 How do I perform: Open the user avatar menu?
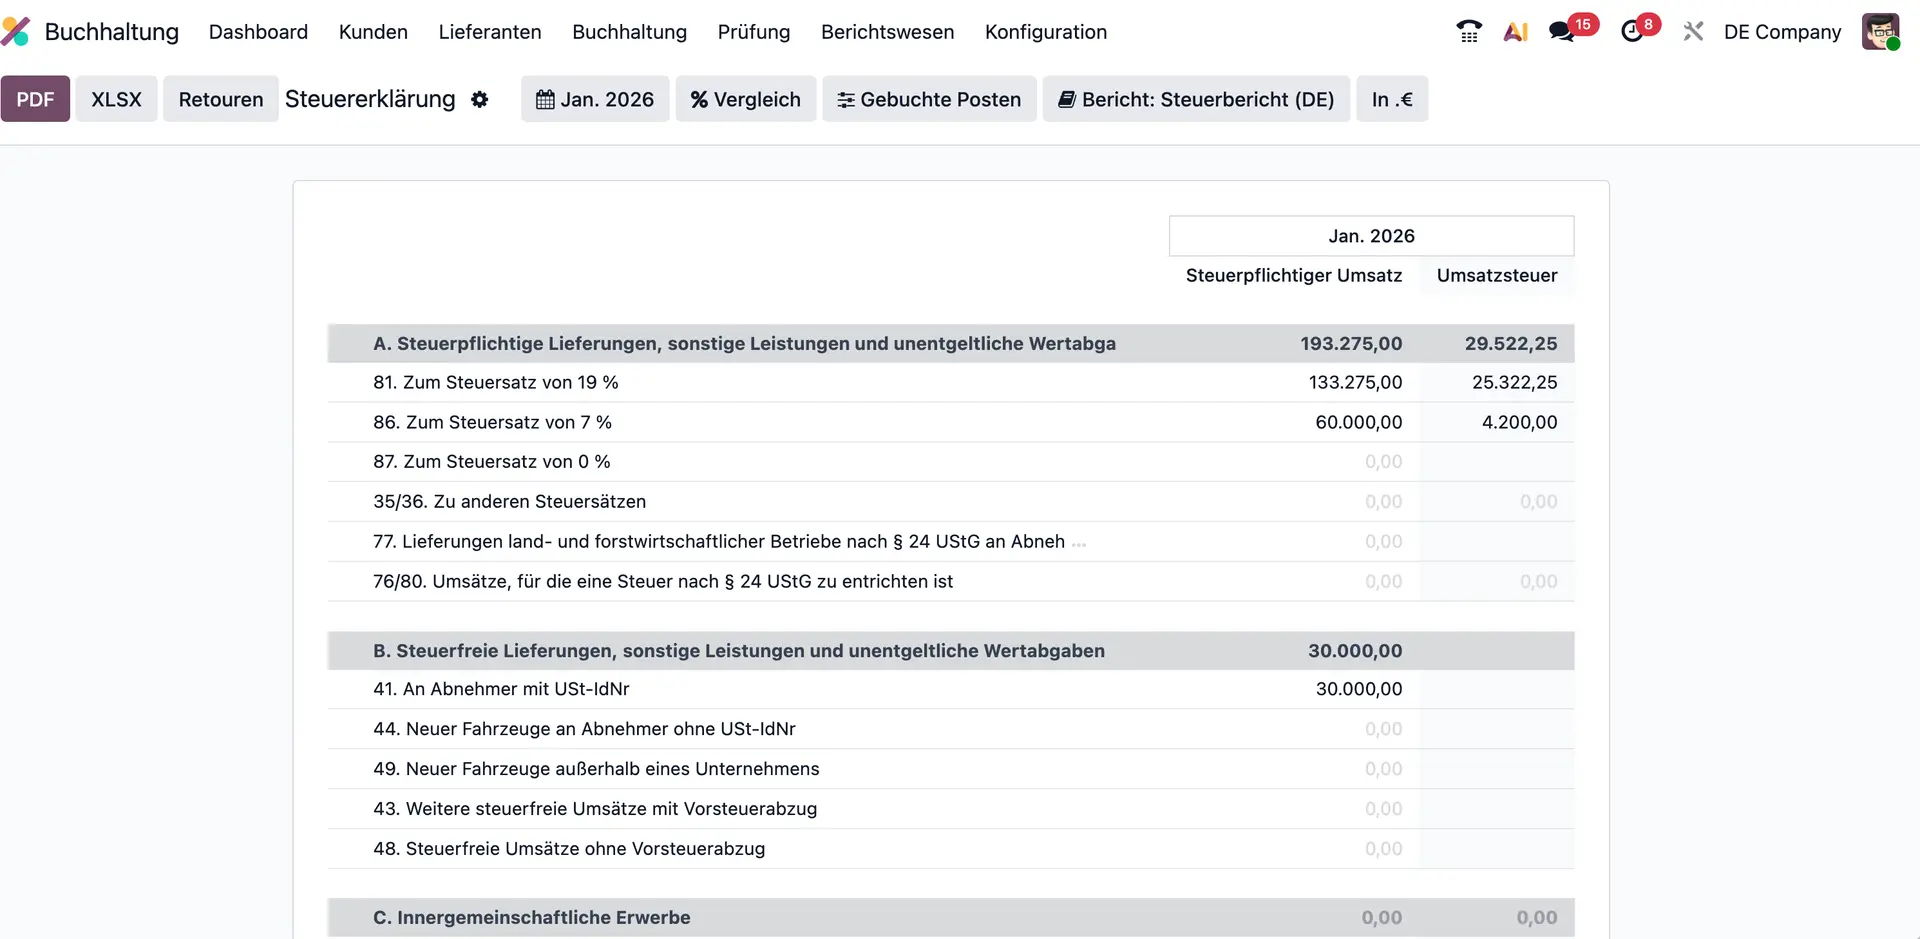[1882, 31]
